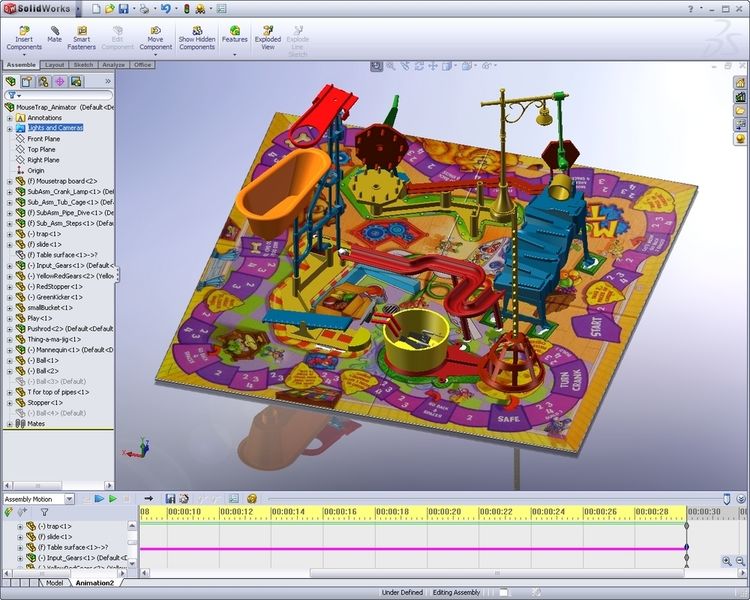
Task: Click the Print icon in title toolbar
Action: pyautogui.click(x=144, y=9)
